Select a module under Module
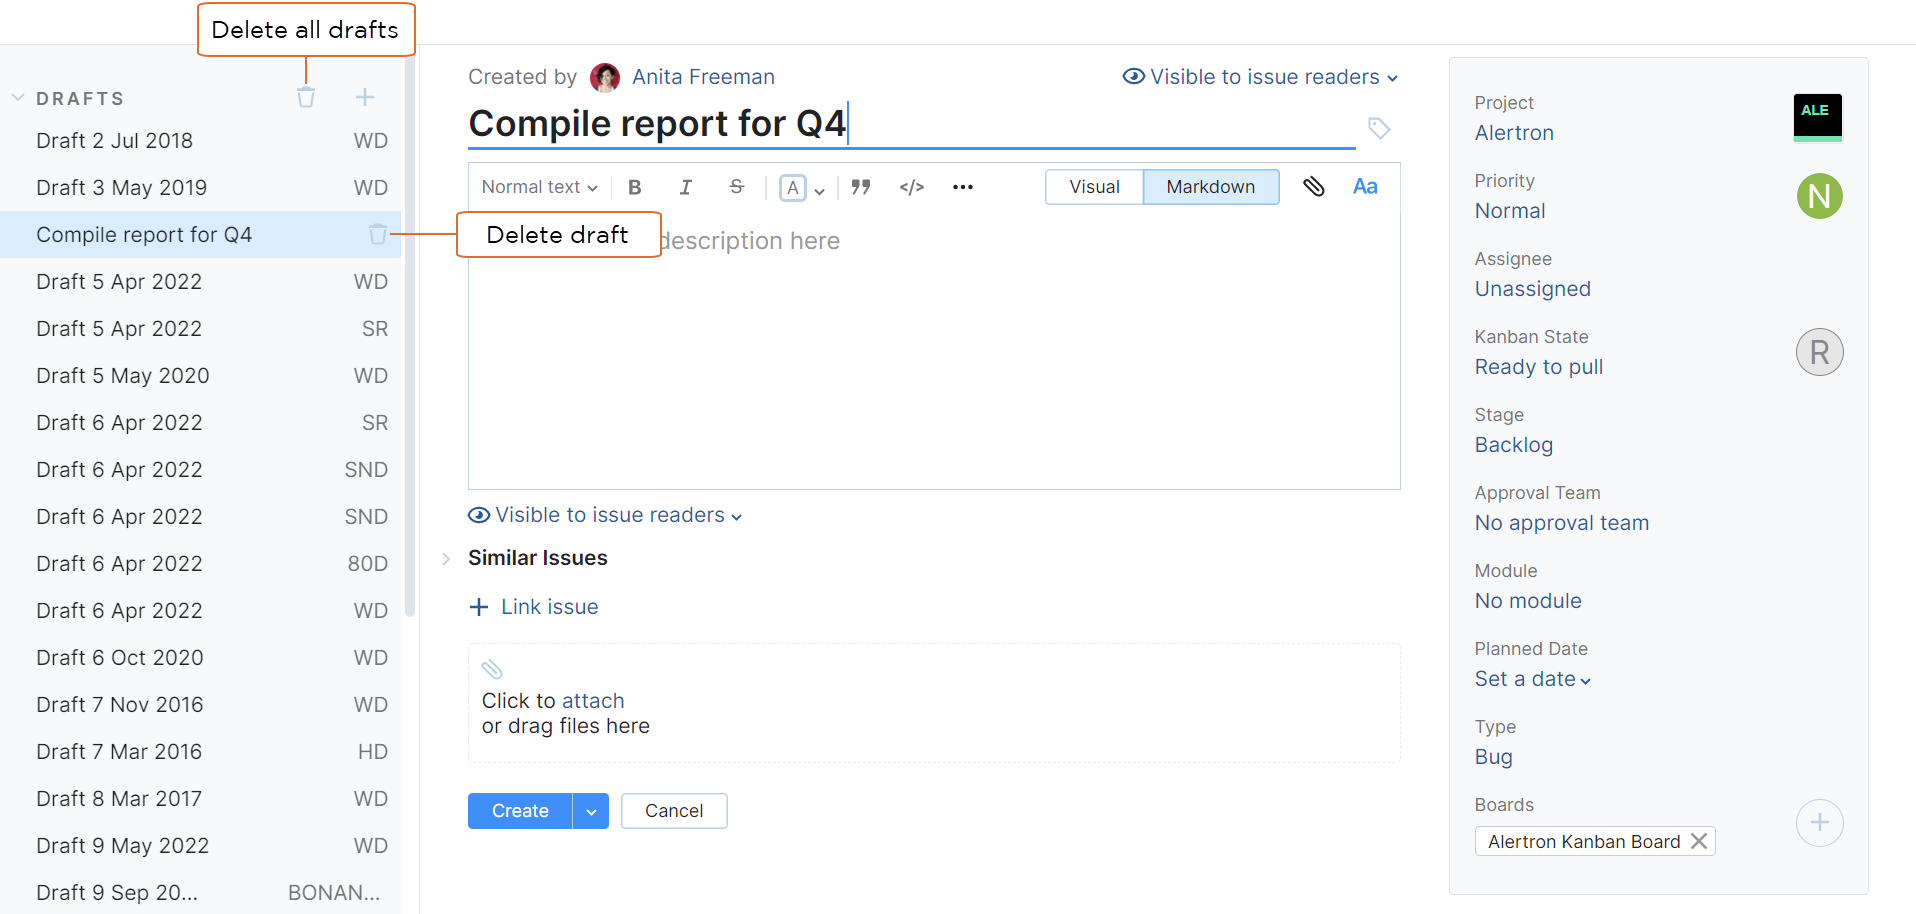 pyautogui.click(x=1528, y=601)
